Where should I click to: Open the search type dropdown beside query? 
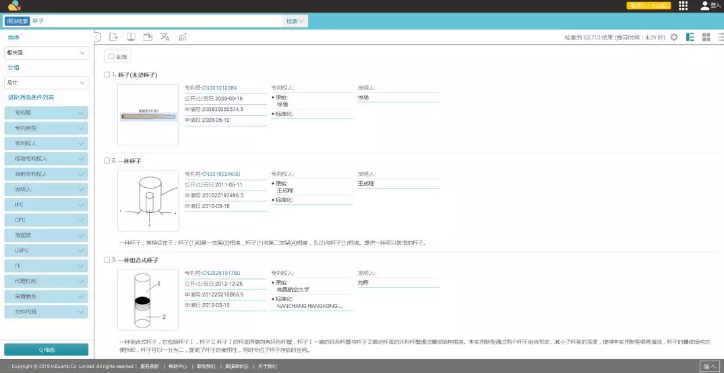[295, 21]
